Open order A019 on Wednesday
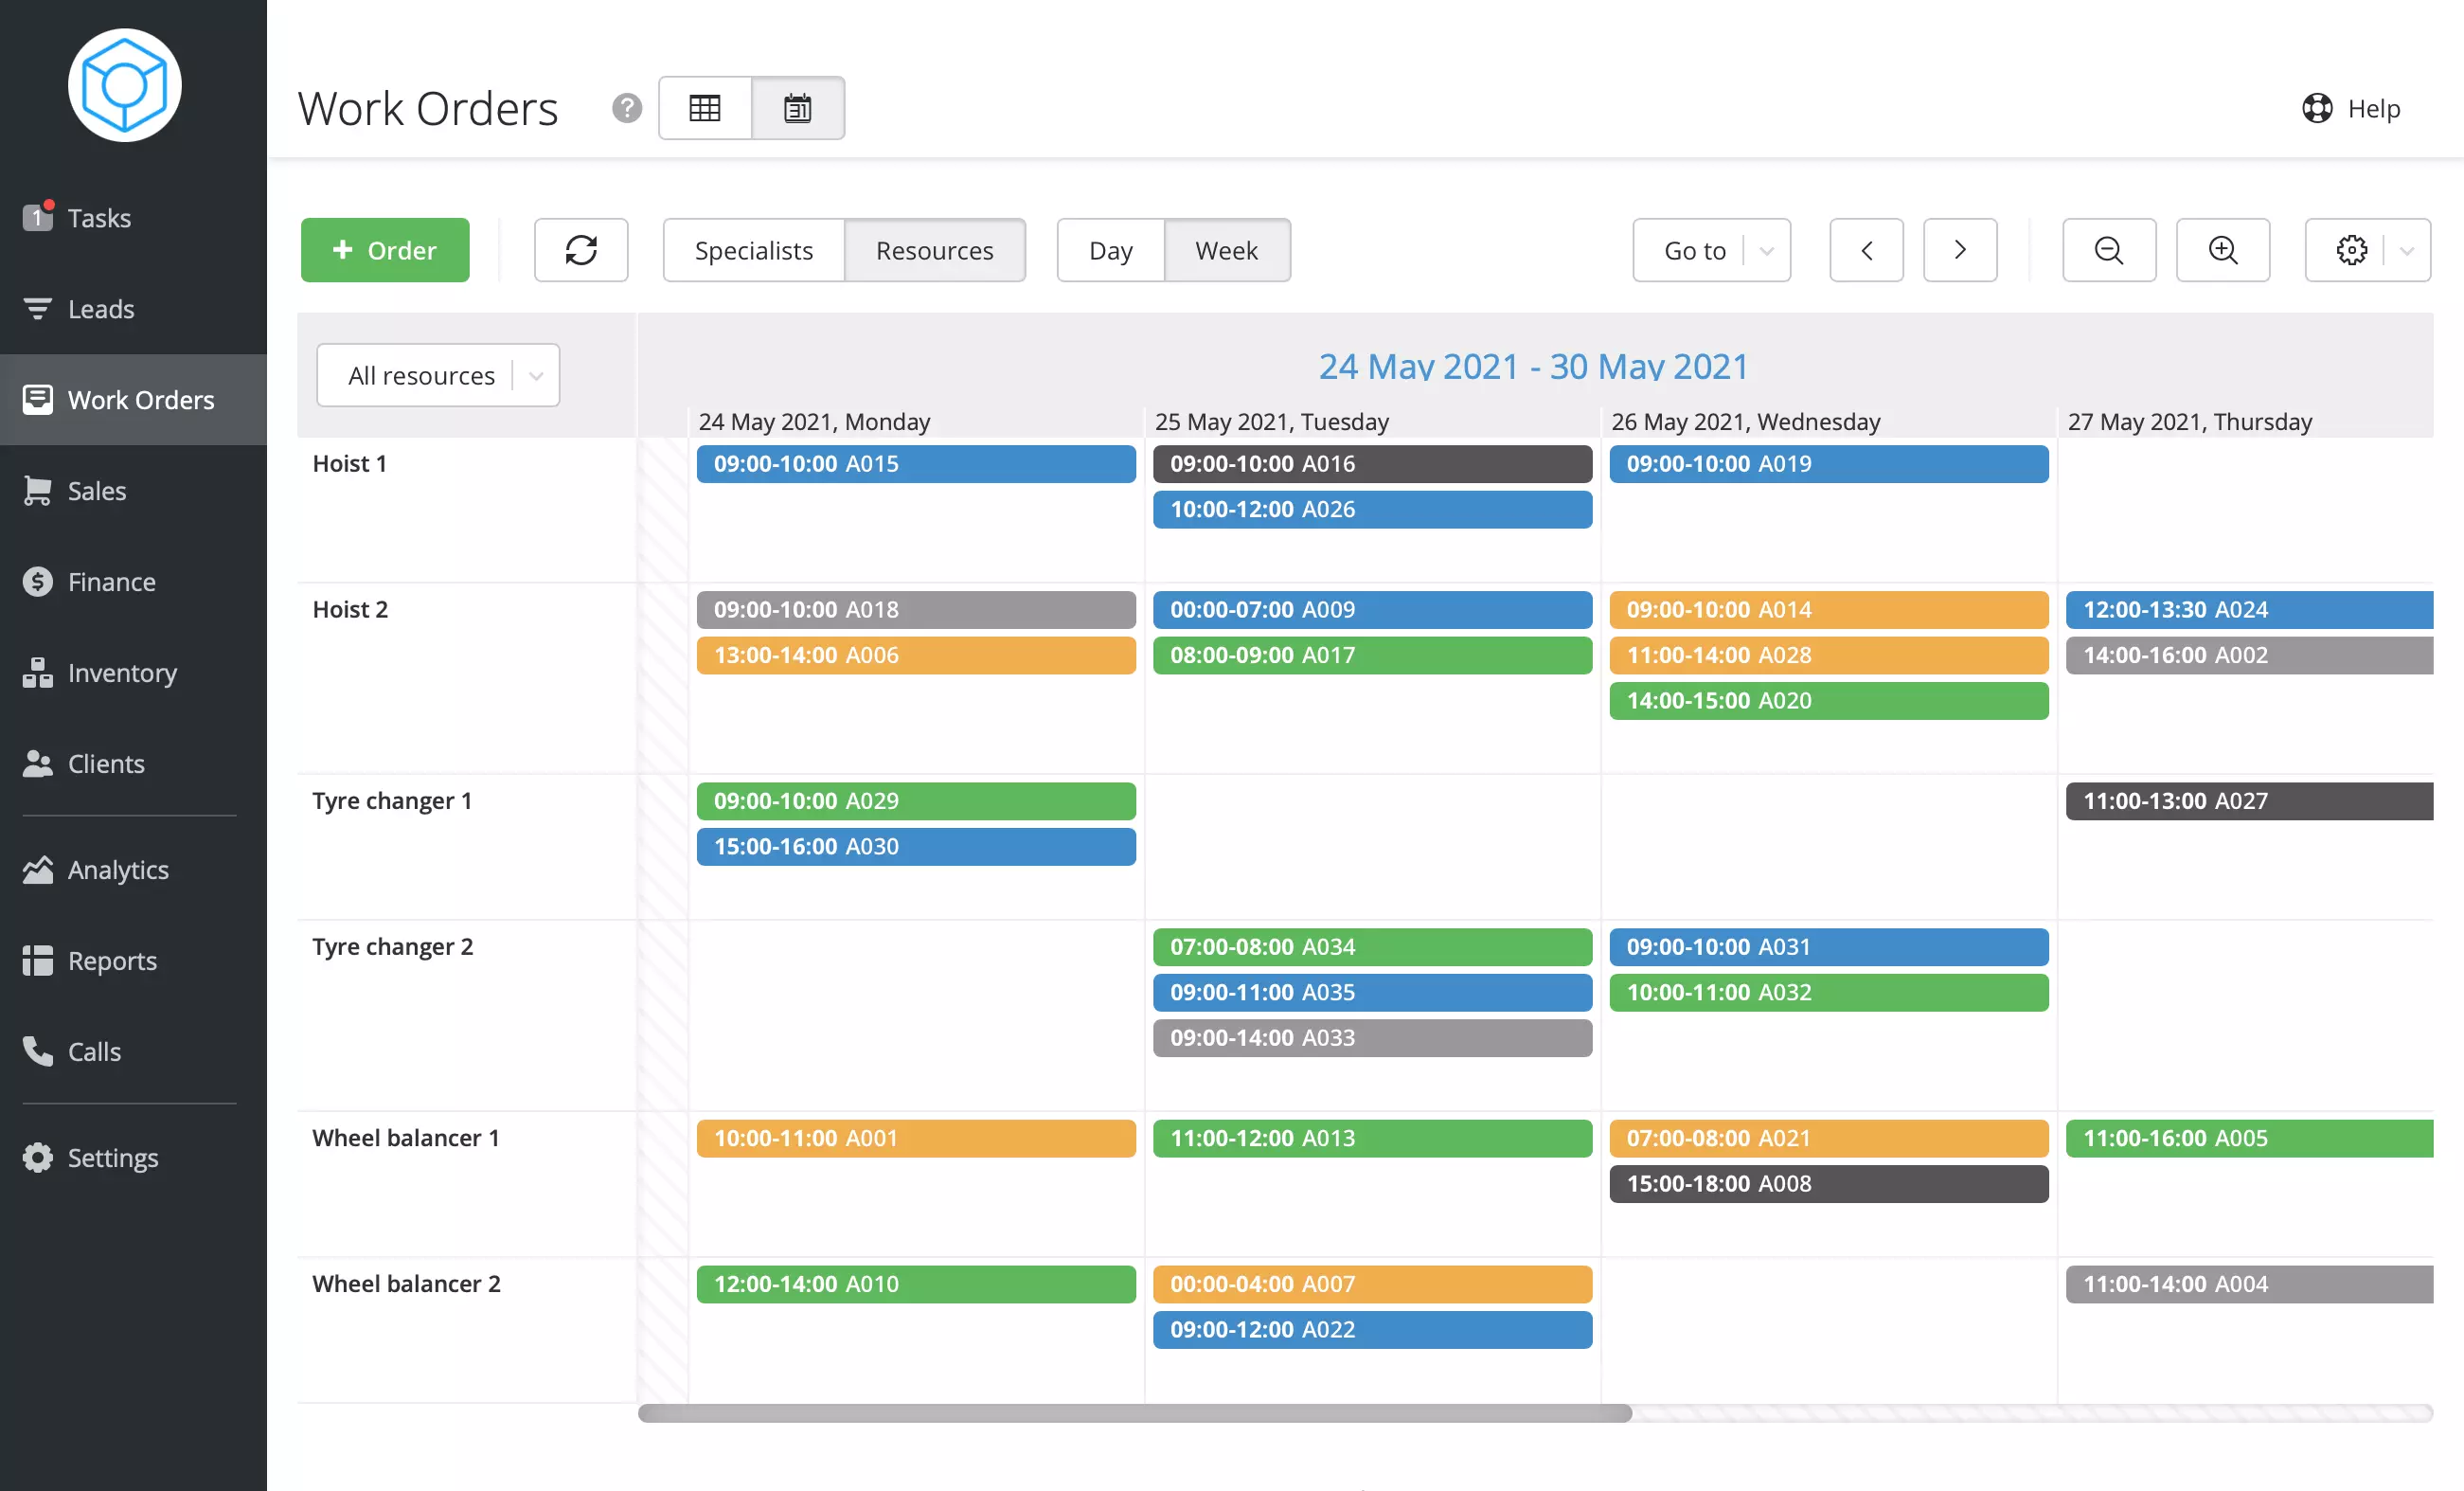Screen dimensions: 2464x1491 tap(1829, 464)
